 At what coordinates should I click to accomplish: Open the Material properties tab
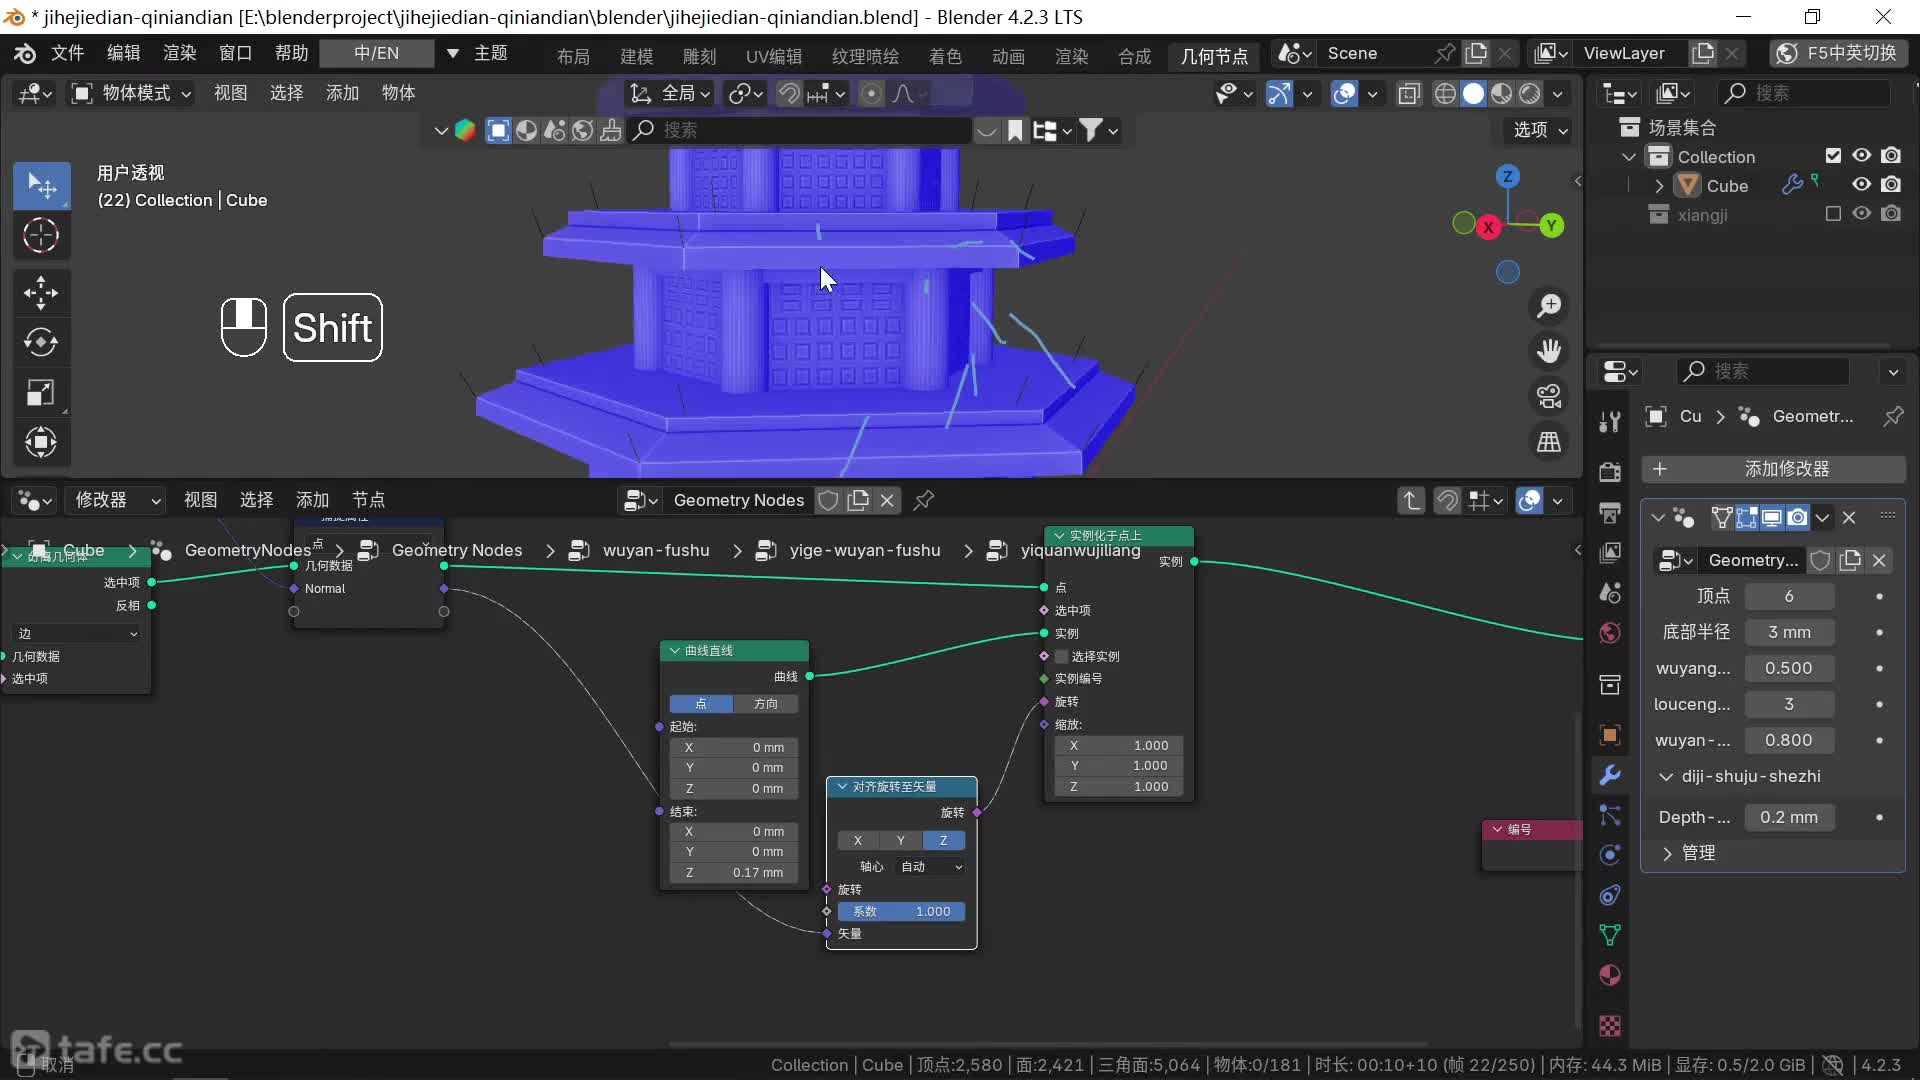point(1610,975)
